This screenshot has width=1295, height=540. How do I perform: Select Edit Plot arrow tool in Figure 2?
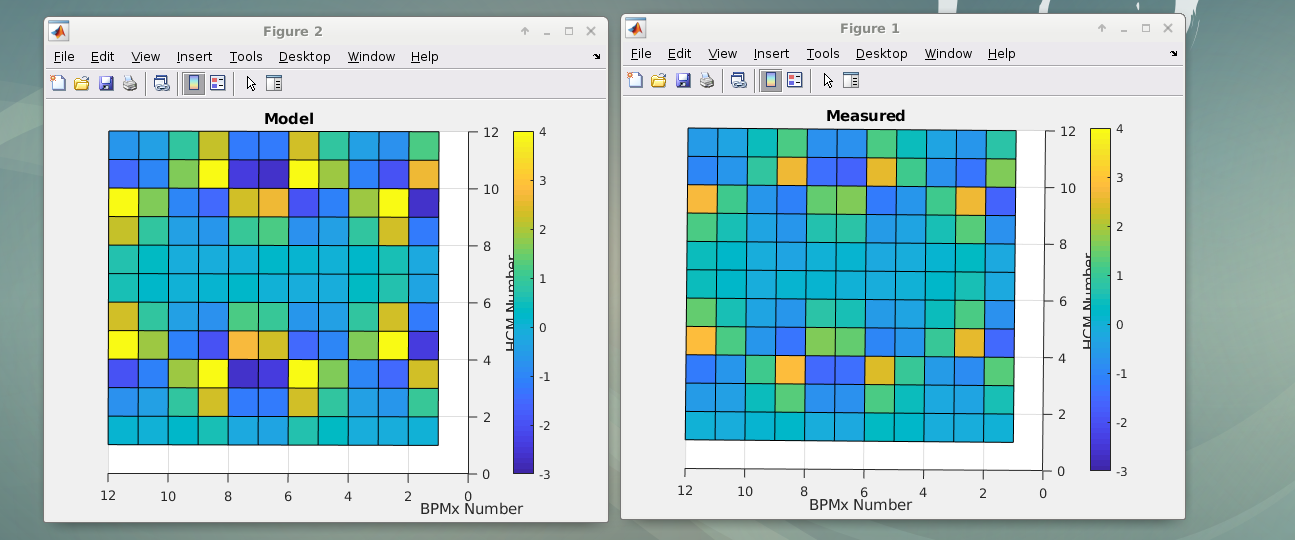[251, 84]
